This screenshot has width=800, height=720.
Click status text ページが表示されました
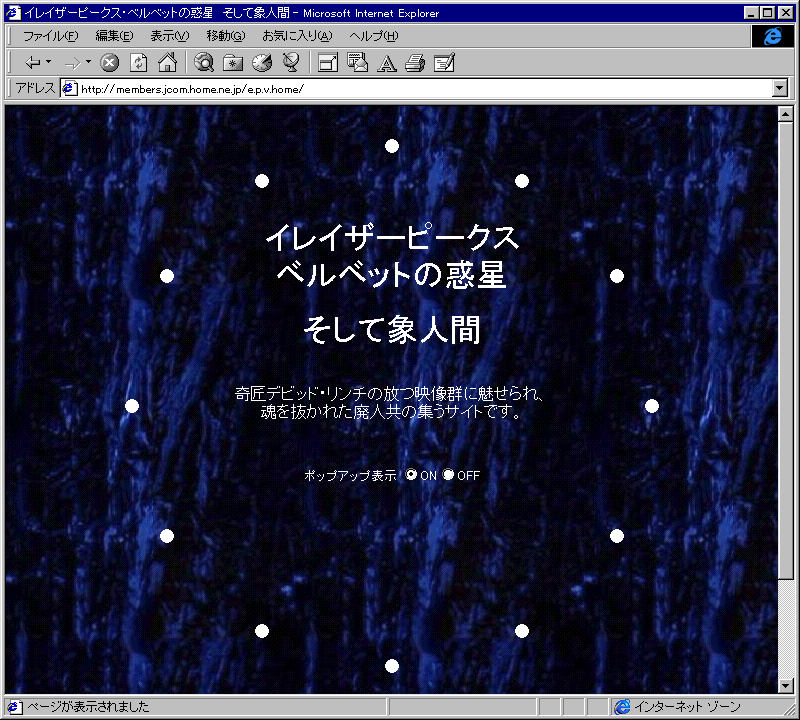tap(88, 707)
